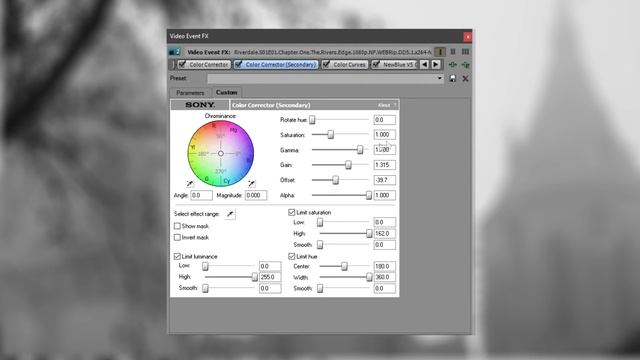Click Limit hue Smooth slider handle
The width and height of the screenshot is (640, 360).
320,288
